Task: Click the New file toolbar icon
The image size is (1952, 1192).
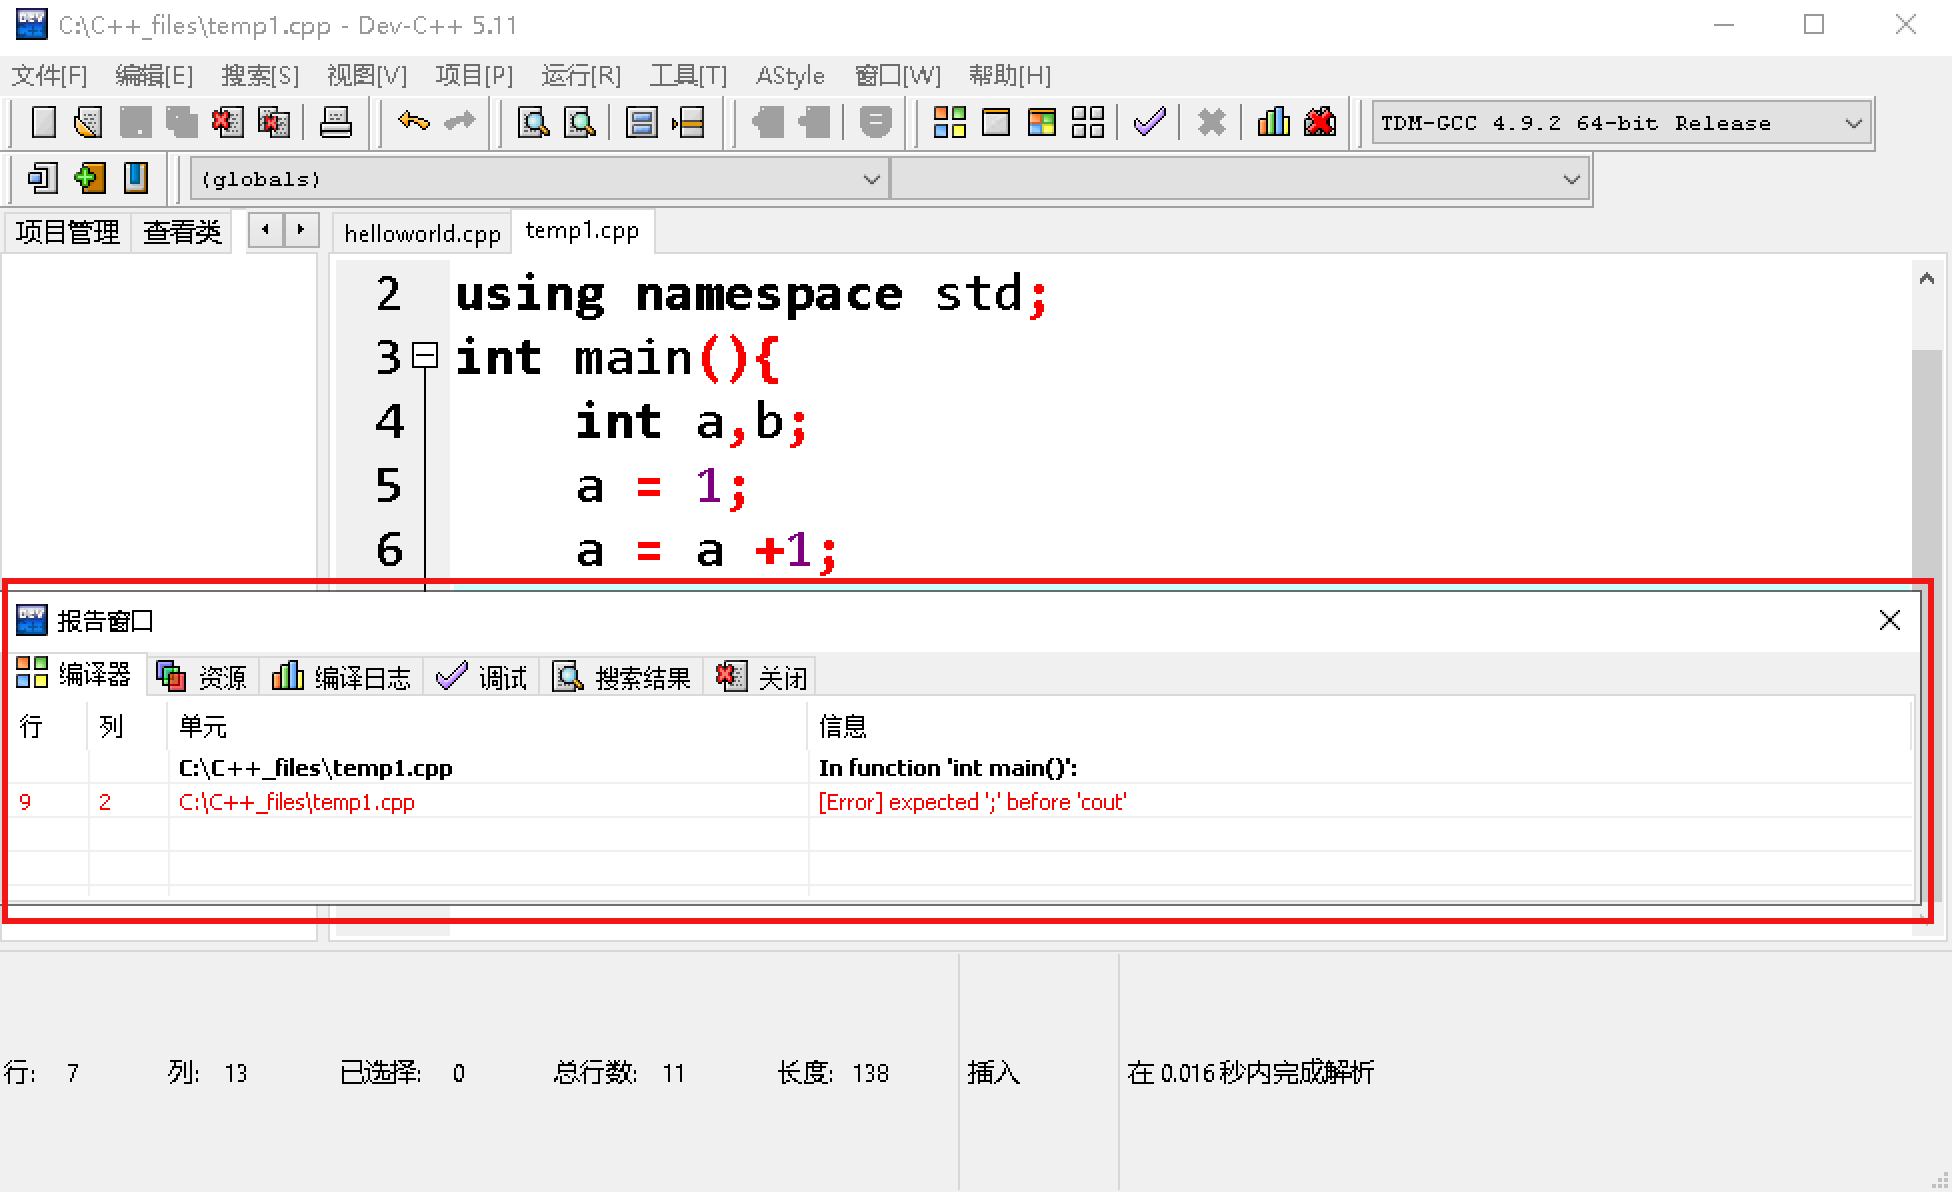Action: 43,123
